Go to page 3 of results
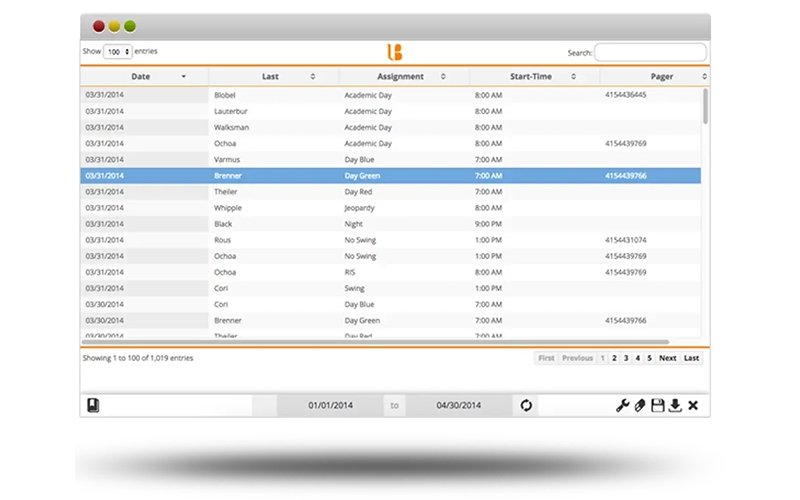The width and height of the screenshot is (800, 500). pos(626,358)
